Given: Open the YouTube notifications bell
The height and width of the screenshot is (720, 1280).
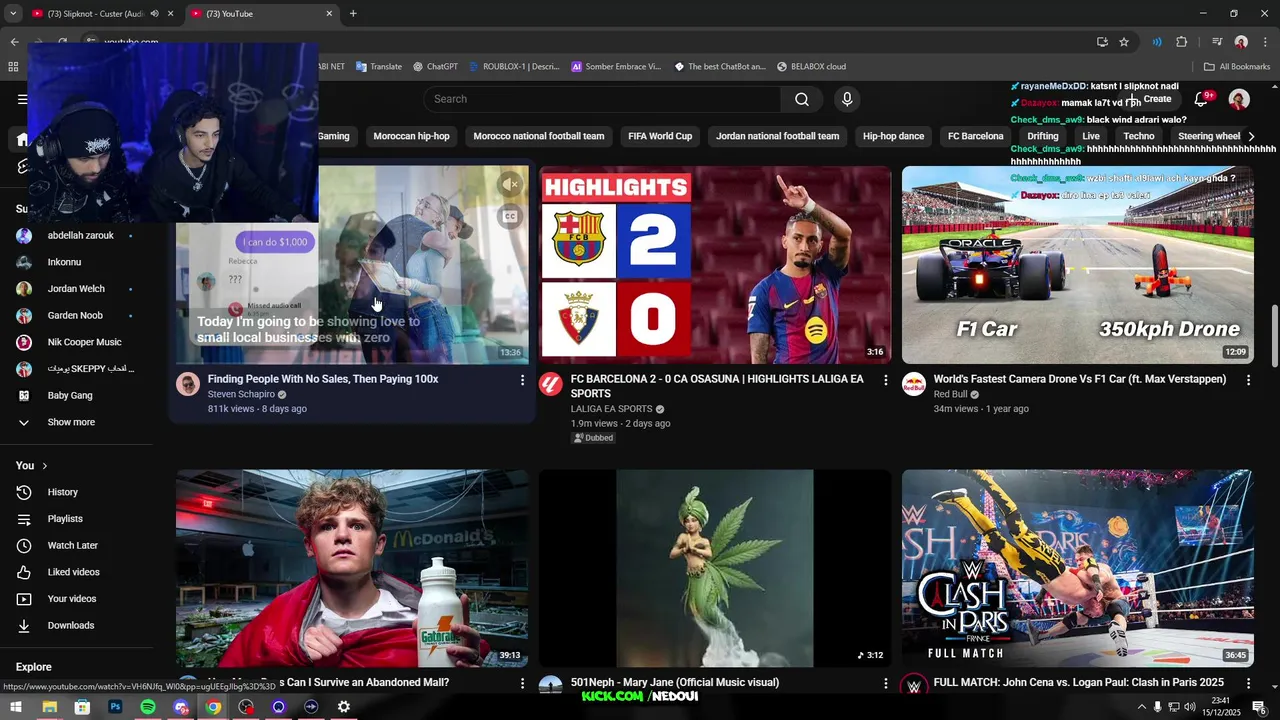Looking at the screenshot, I should 1202,99.
